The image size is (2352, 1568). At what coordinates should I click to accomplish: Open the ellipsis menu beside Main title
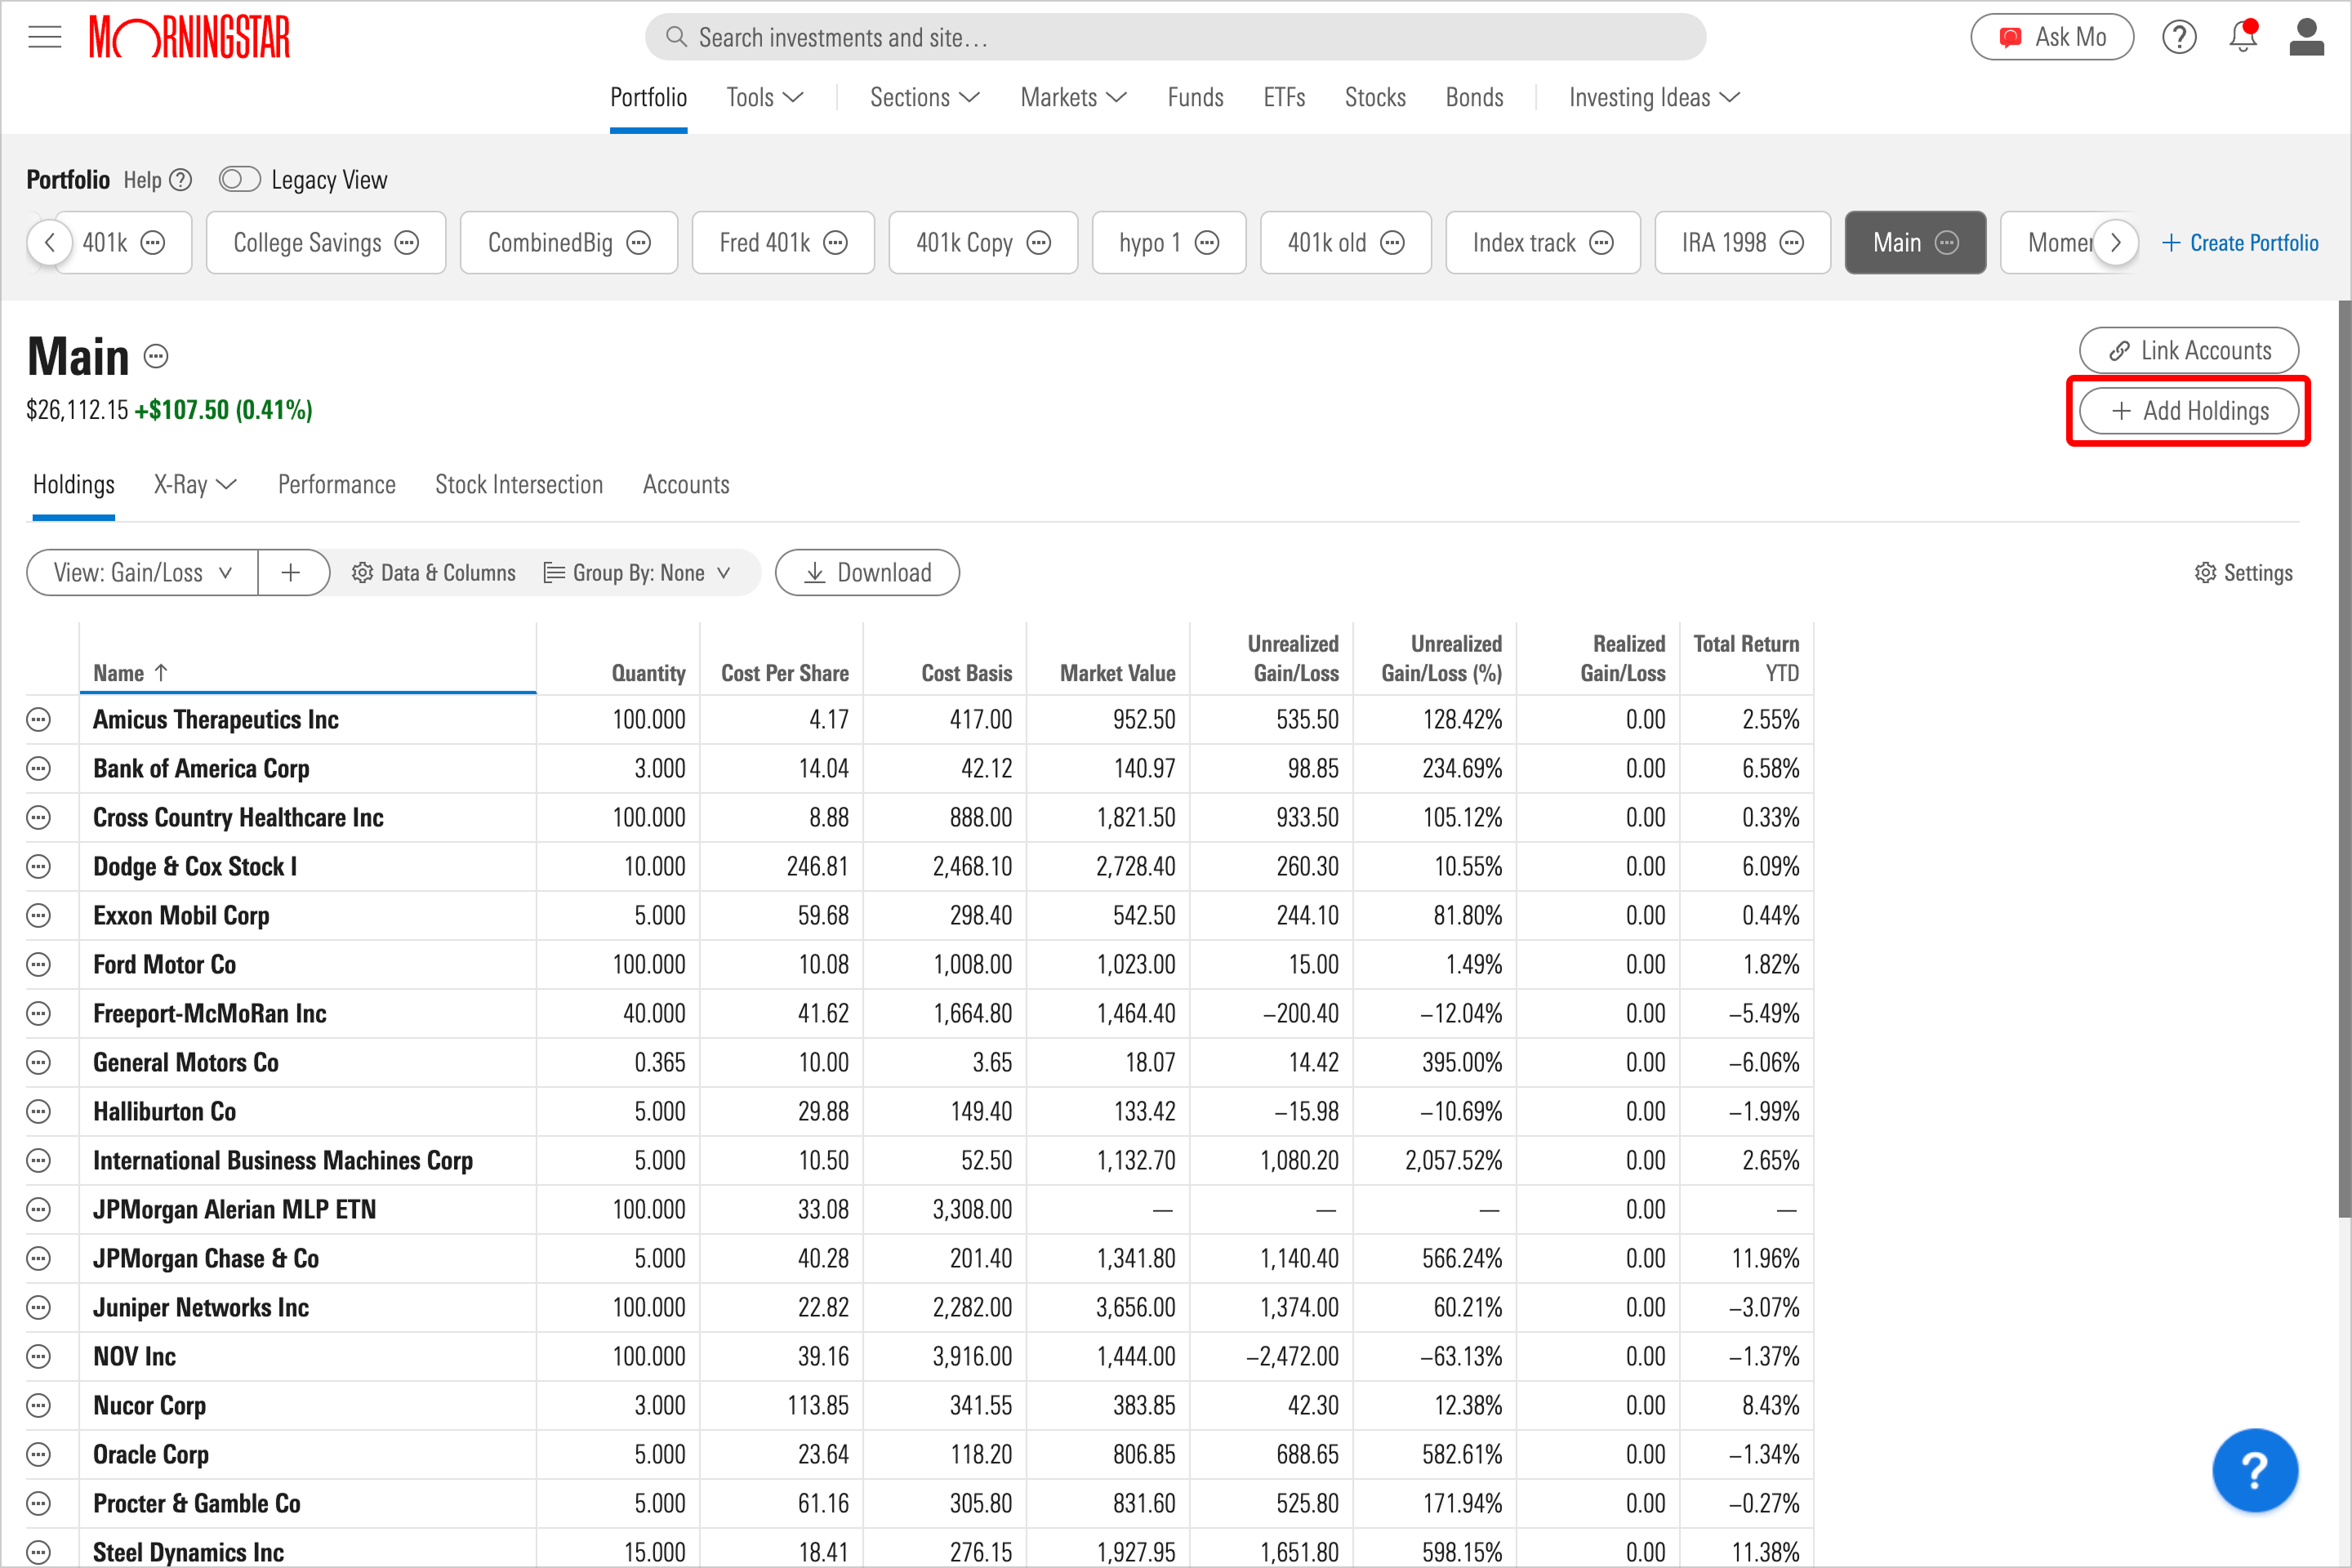156,357
